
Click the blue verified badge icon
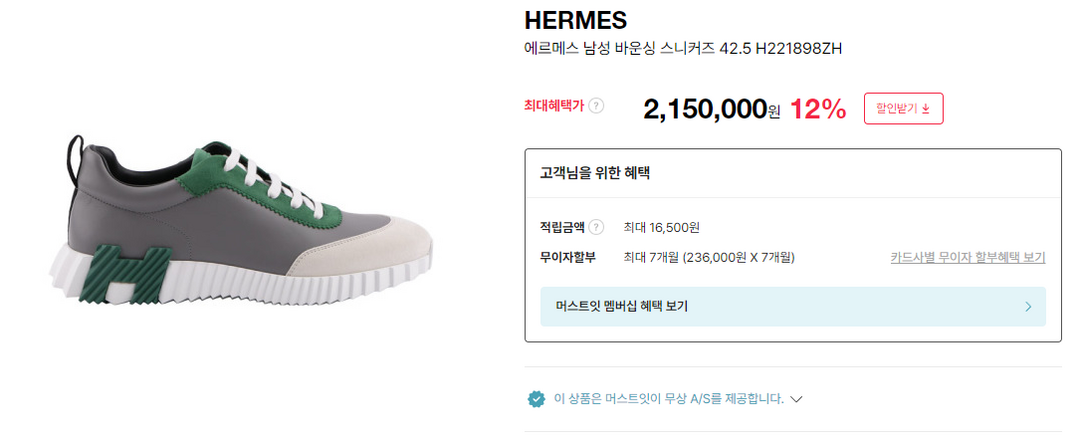[x=537, y=399]
